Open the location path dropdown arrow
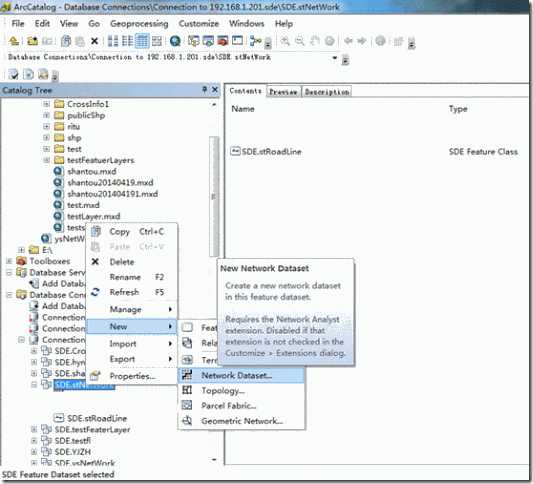533x484 pixels. [334, 57]
